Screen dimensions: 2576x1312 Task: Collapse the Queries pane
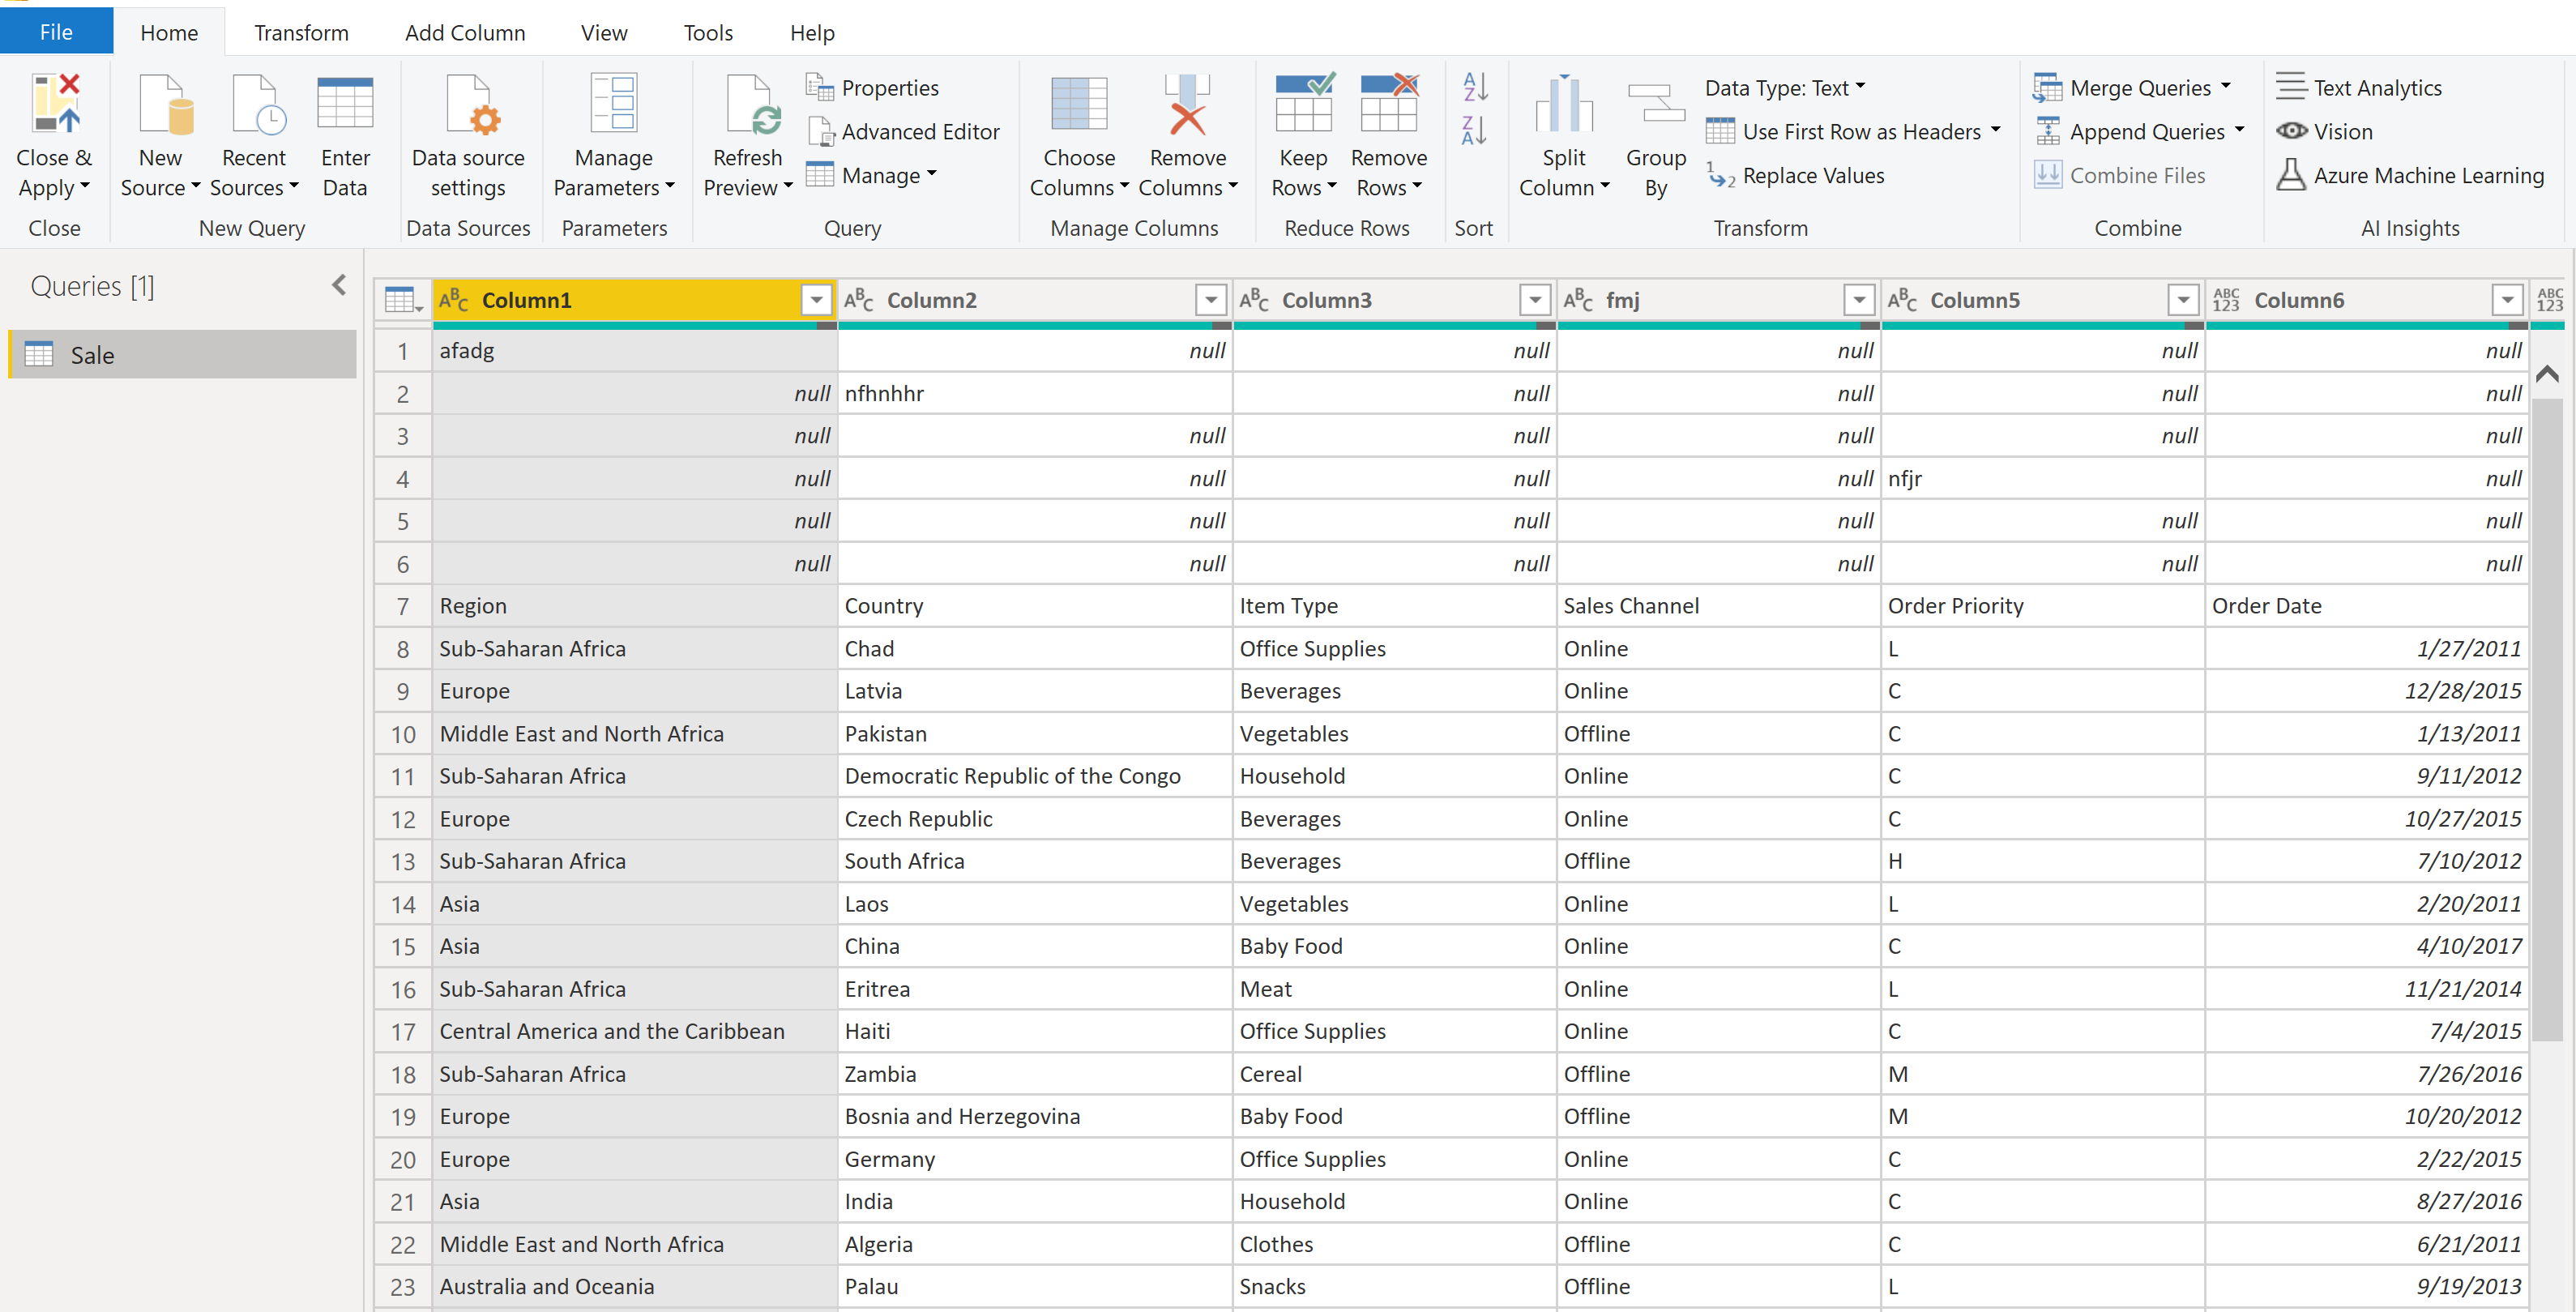pos(338,284)
